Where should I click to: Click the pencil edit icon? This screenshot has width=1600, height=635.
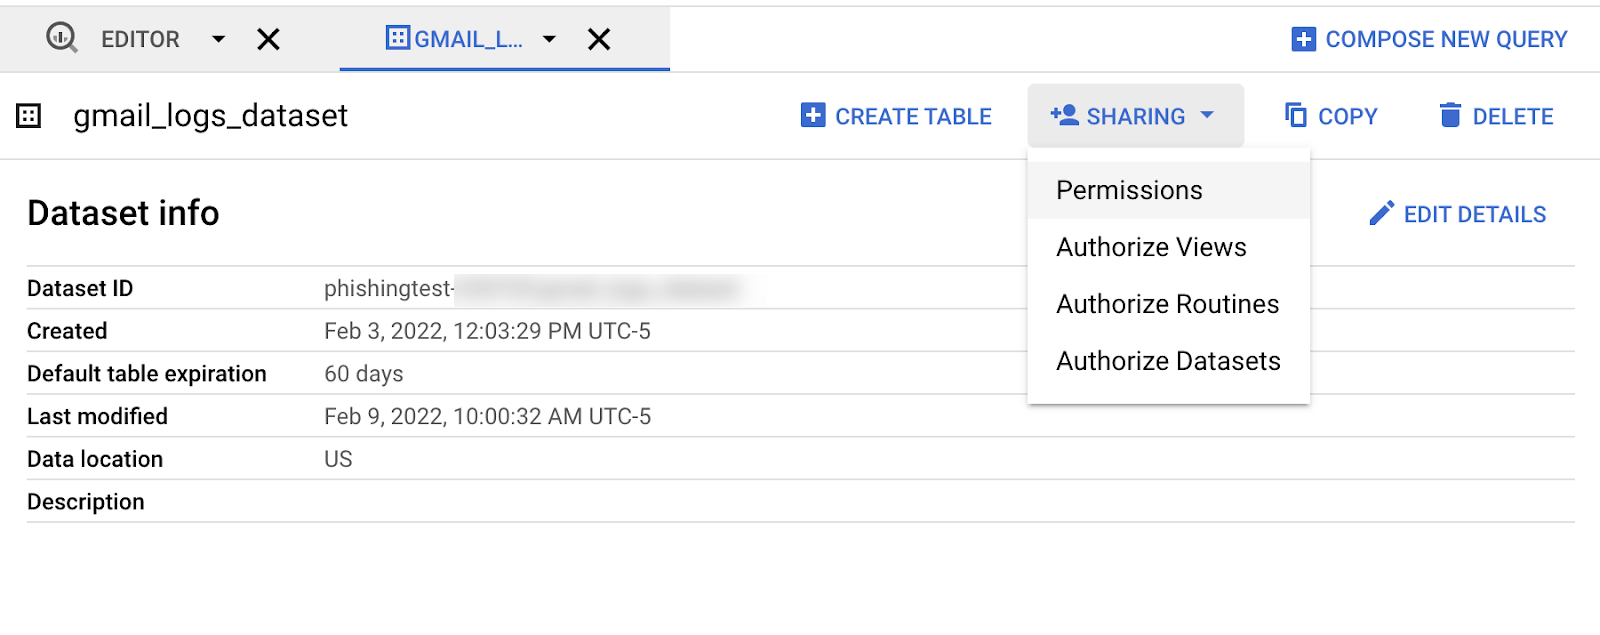[1382, 213]
